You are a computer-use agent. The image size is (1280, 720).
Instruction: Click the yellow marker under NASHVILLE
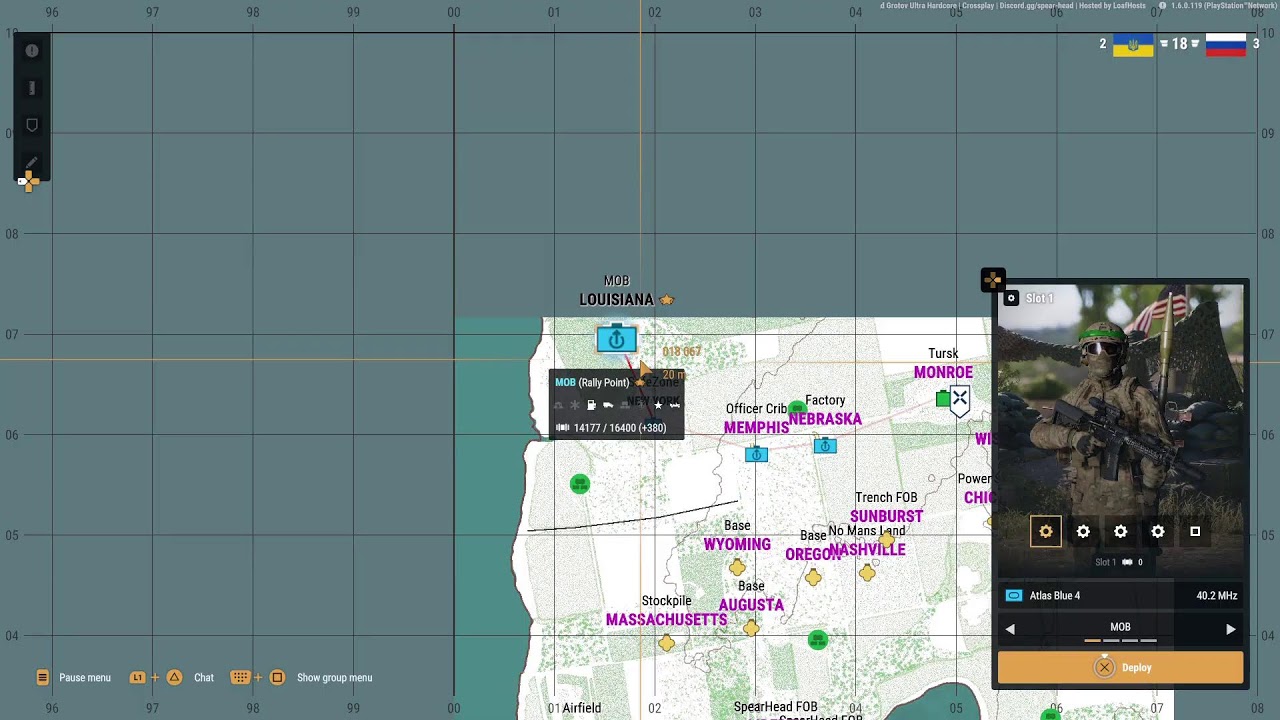(867, 573)
